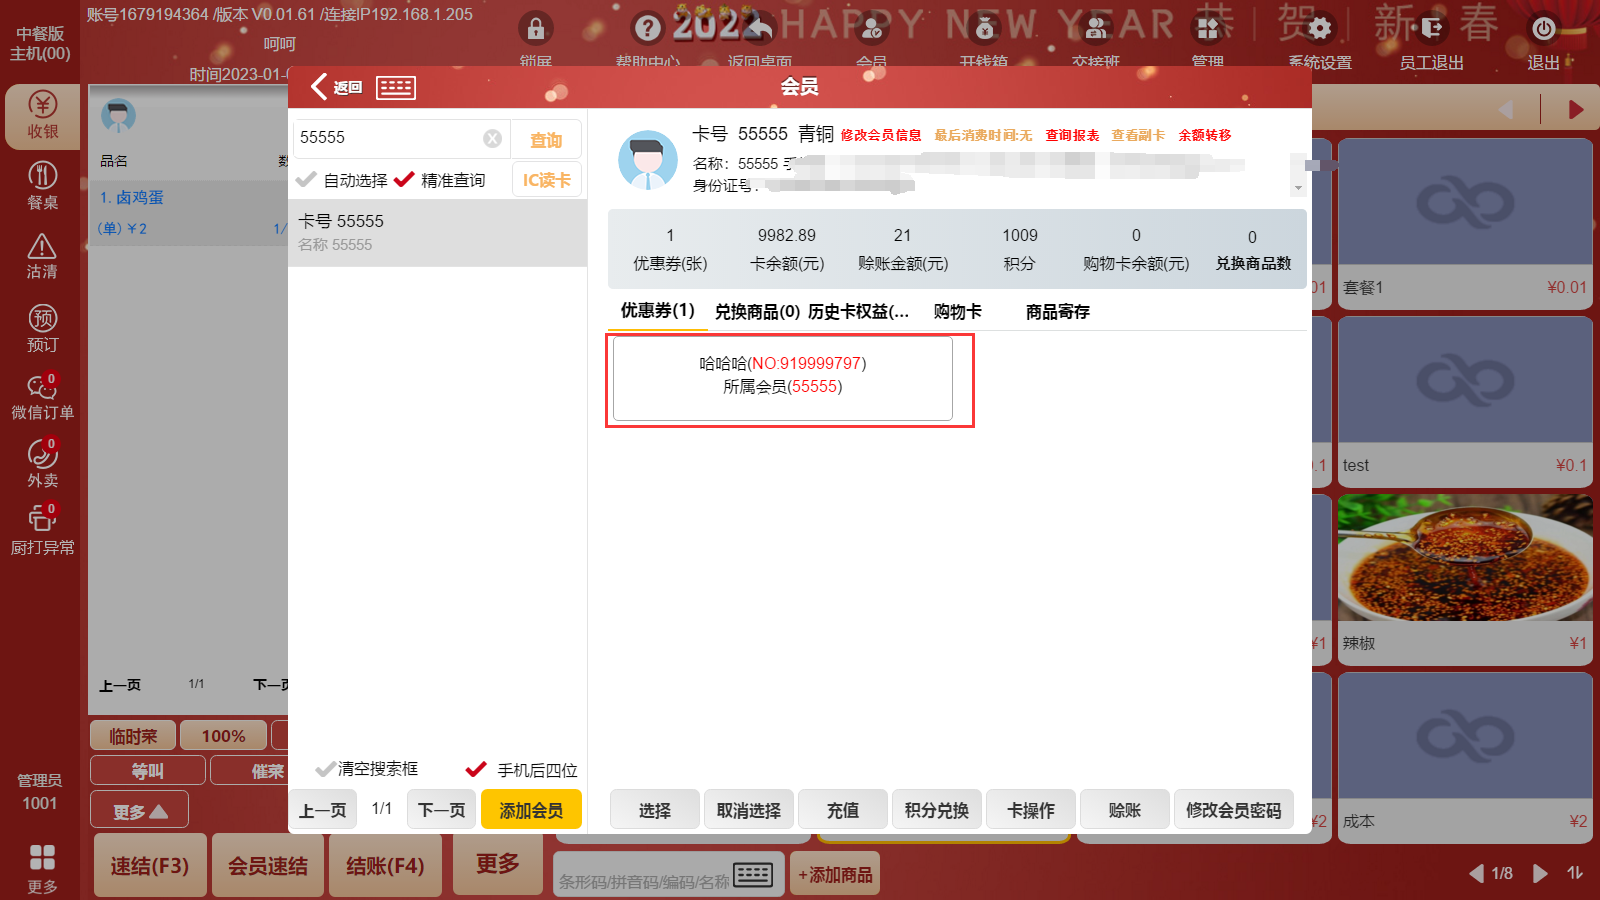The height and width of the screenshot is (900, 1600).
Task: Open 修改会员信息 link
Action: 881,135
